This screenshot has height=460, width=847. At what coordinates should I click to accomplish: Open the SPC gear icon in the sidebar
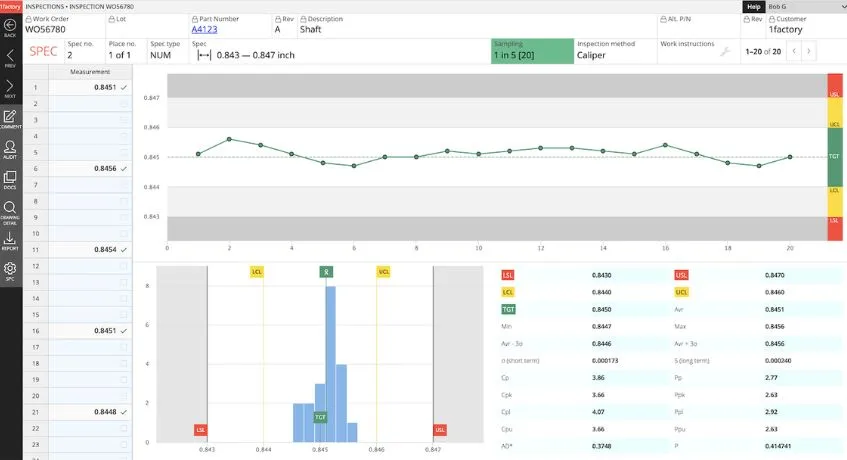(10, 268)
